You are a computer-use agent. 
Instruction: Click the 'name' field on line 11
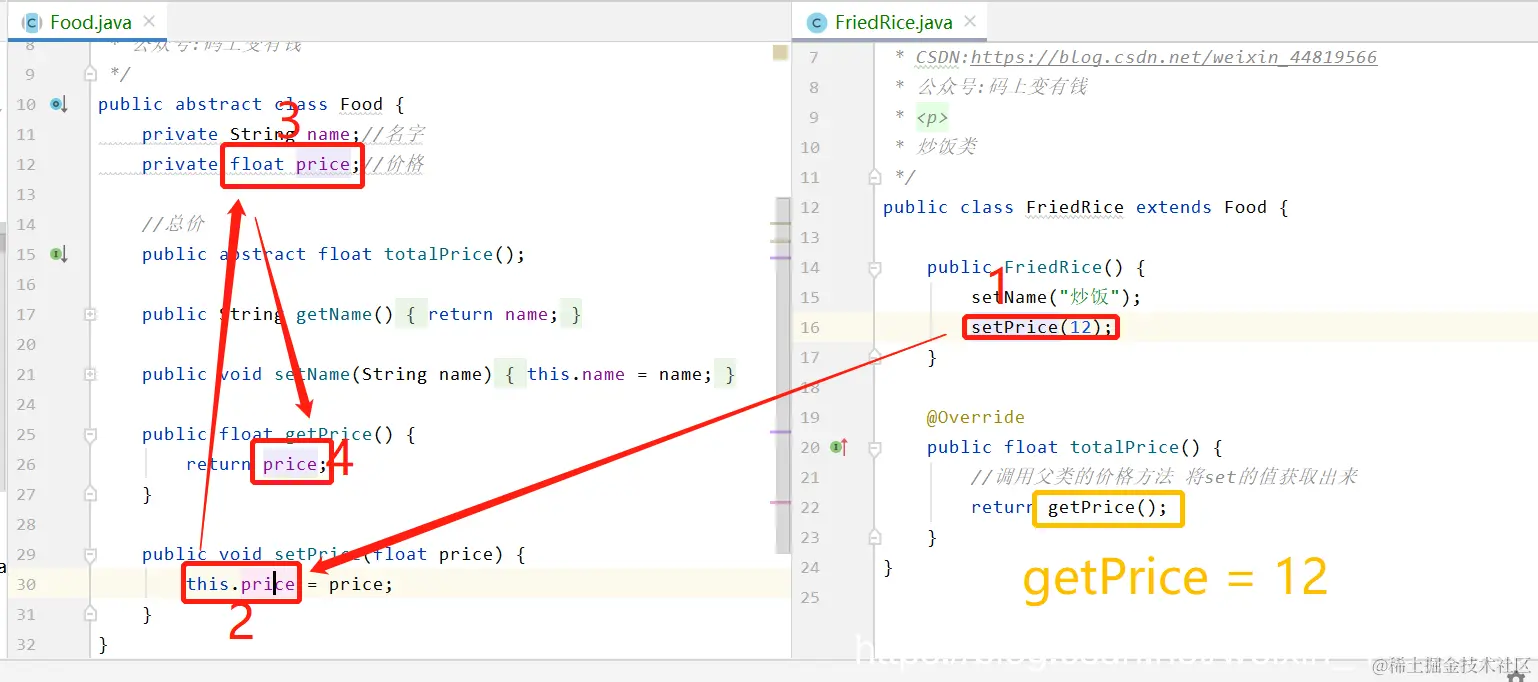pos(328,134)
